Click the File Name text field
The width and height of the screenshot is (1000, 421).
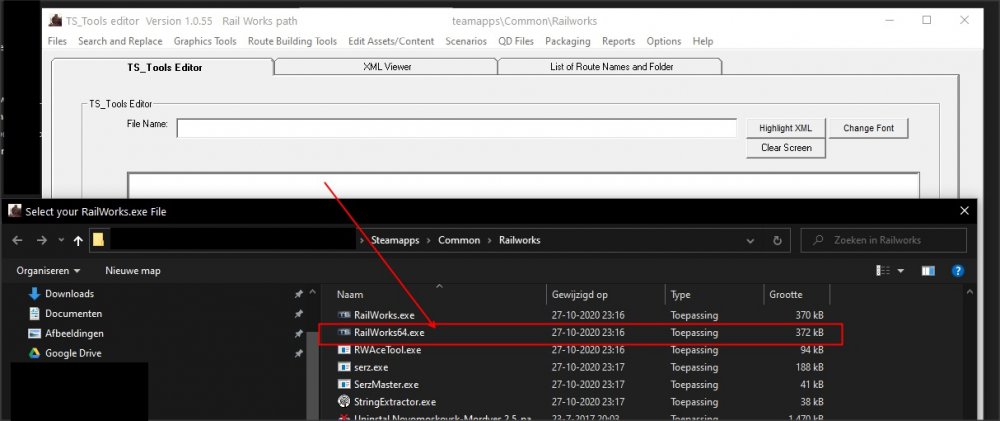coord(456,128)
